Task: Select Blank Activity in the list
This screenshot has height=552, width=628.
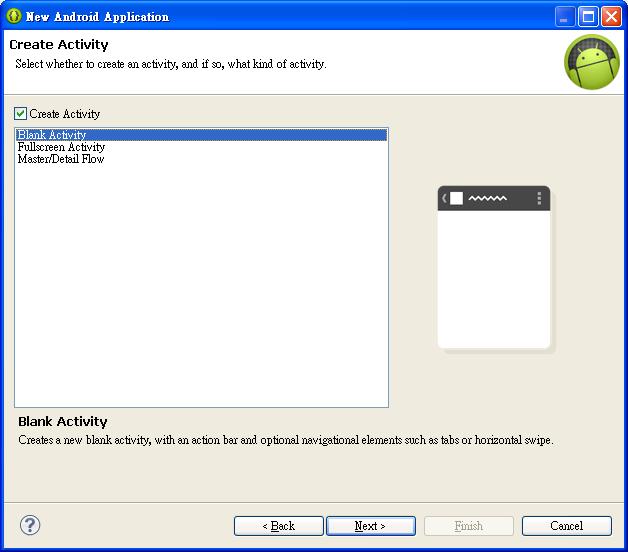Action: (x=201, y=135)
